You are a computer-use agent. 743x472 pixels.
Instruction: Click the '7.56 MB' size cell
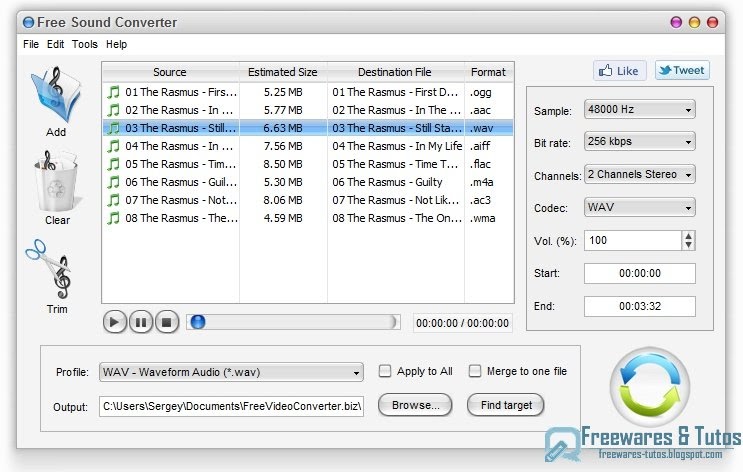pyautogui.click(x=283, y=146)
